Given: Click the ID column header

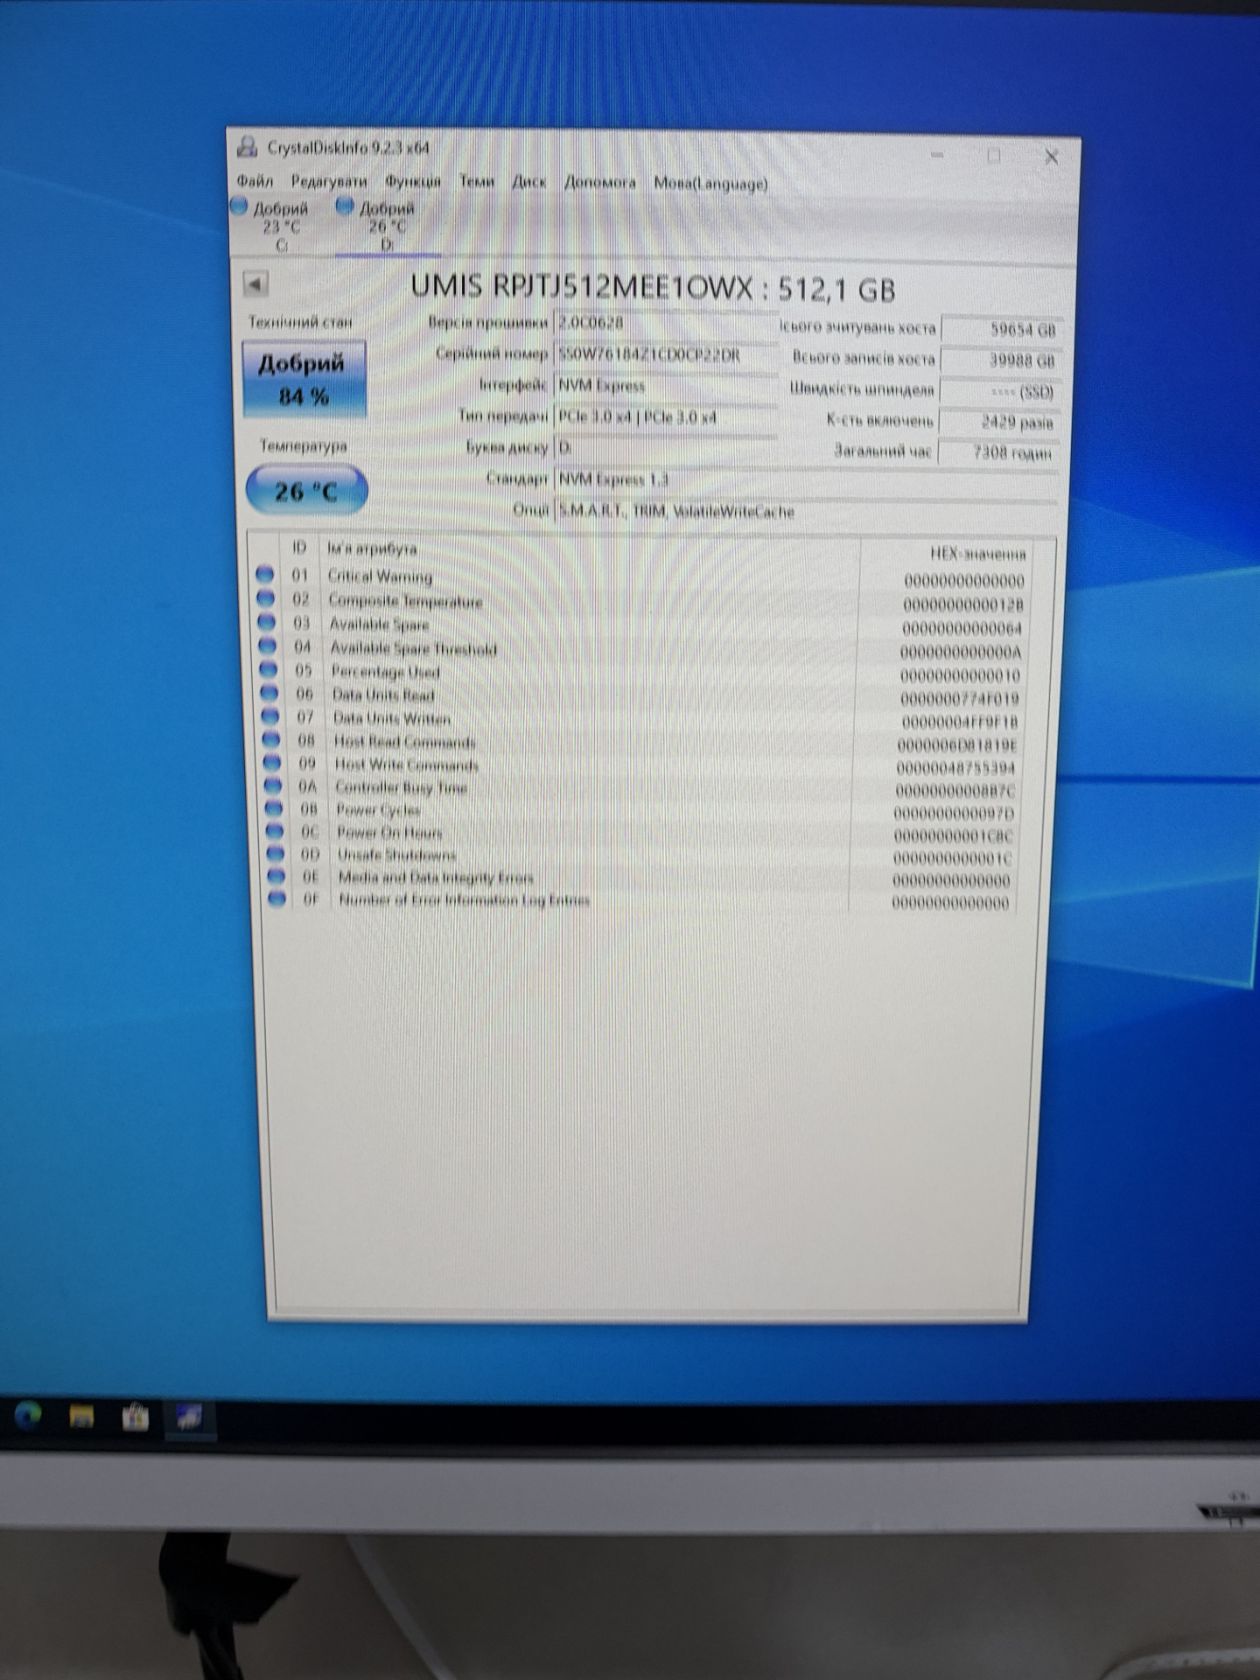Looking at the screenshot, I should 299,547.
